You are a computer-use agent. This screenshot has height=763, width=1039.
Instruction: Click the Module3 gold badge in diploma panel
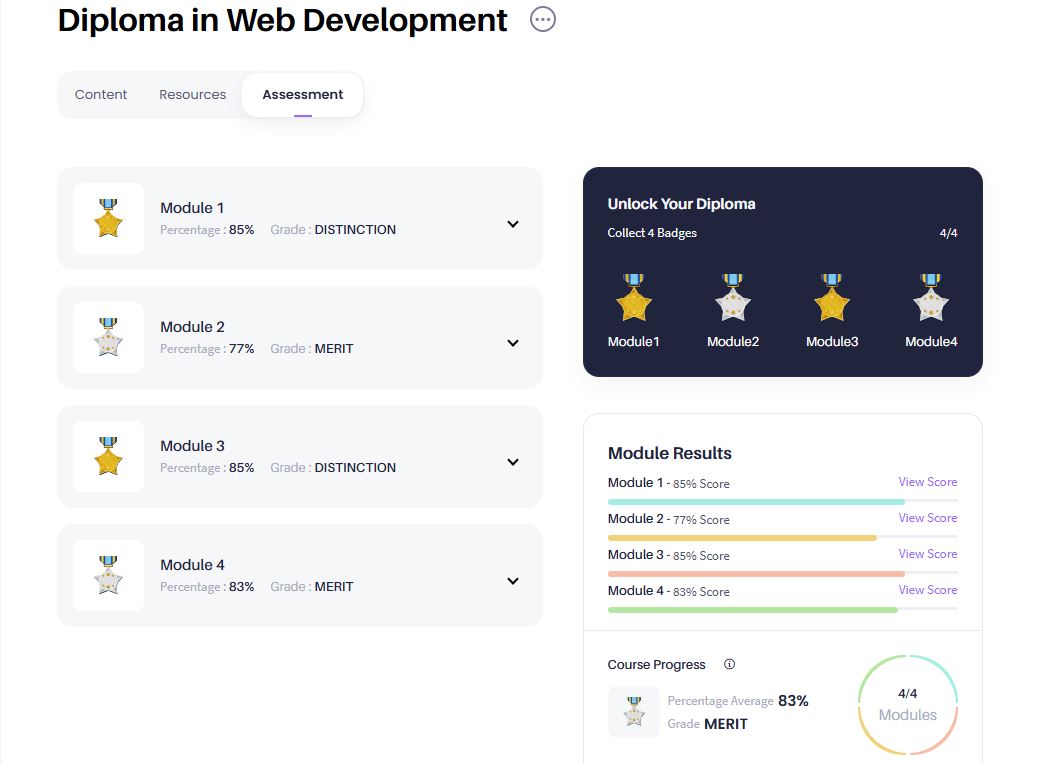click(x=832, y=298)
